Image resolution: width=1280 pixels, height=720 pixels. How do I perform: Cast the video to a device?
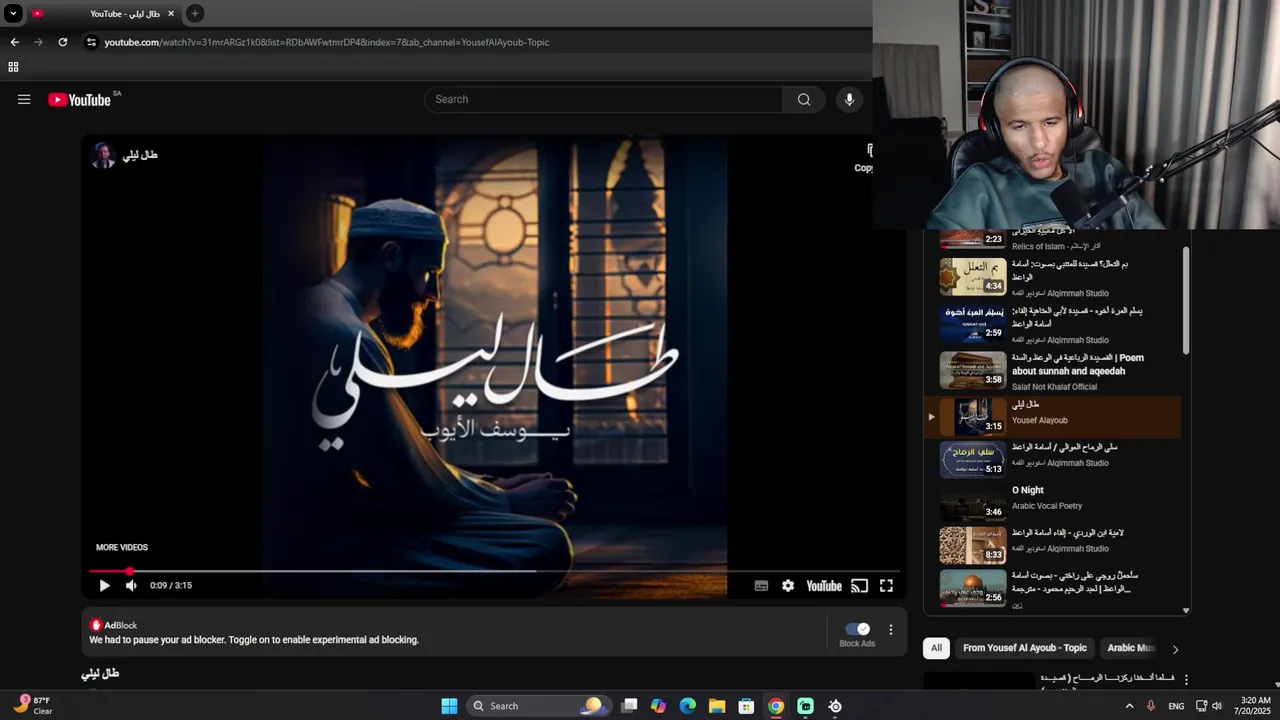coord(859,586)
